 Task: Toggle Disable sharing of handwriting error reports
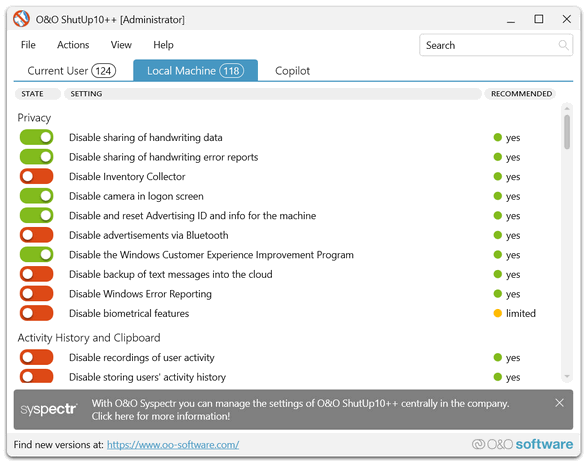[36, 157]
